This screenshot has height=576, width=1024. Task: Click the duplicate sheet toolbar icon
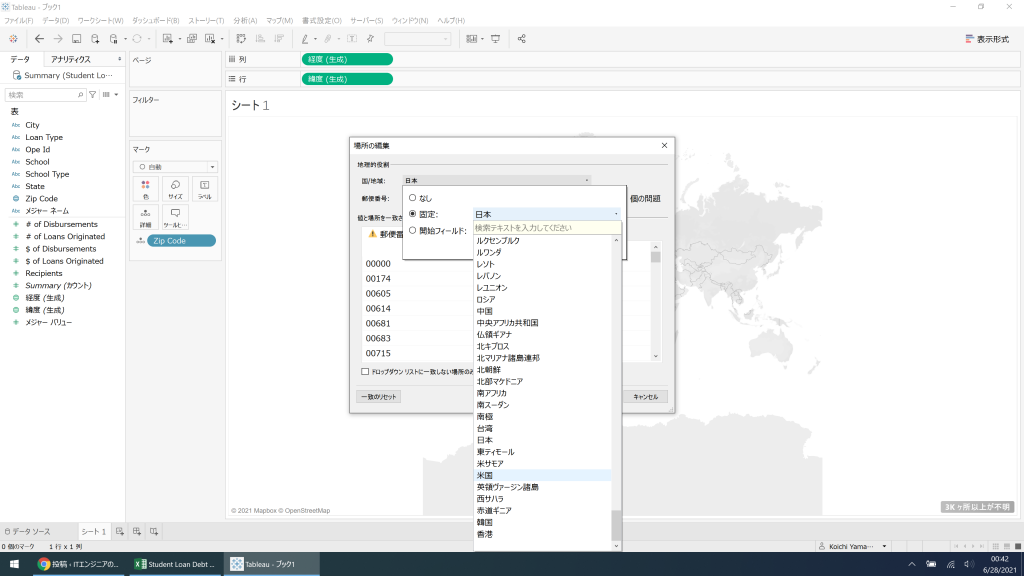click(x=192, y=39)
